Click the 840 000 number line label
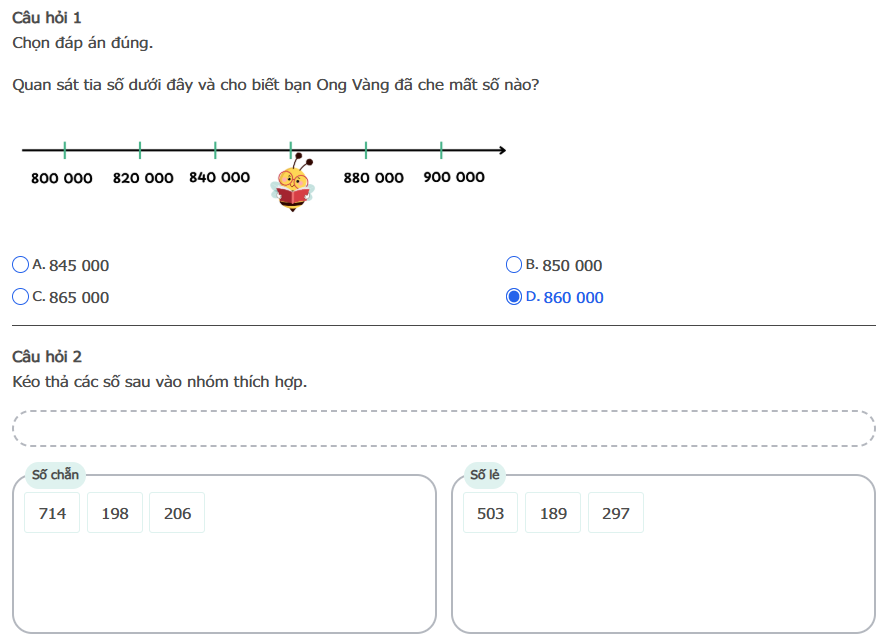The image size is (881, 639). (219, 177)
